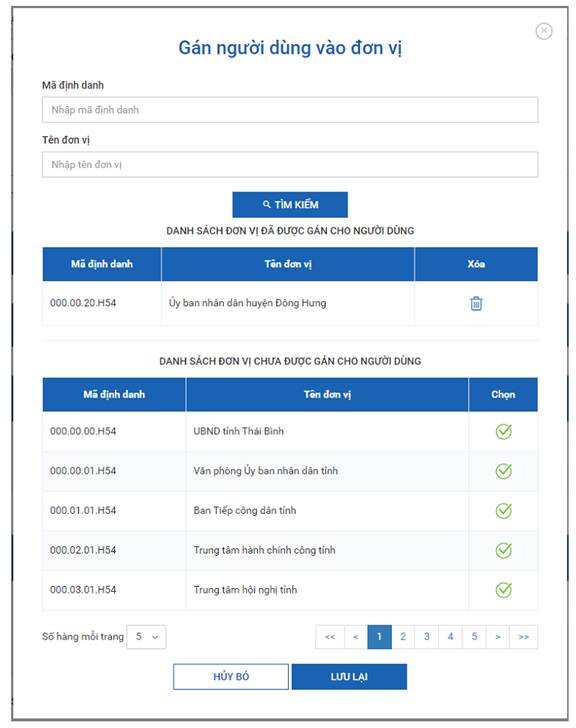Jump to page 5
The image size is (576, 728).
tap(474, 637)
